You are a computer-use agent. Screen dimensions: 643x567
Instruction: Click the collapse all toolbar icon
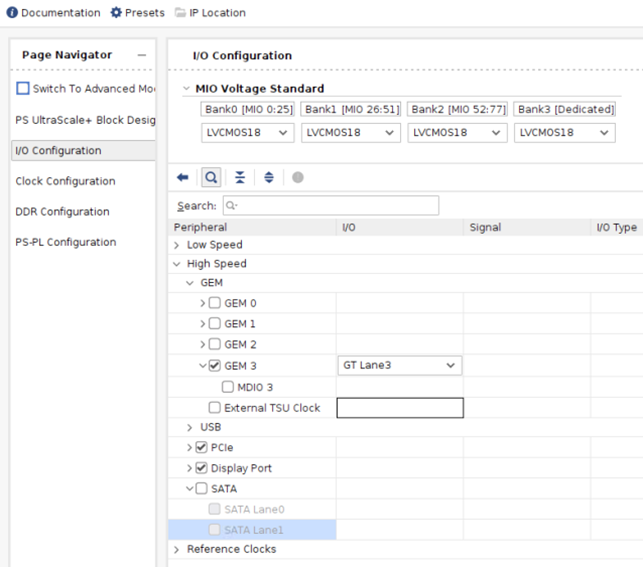240,177
